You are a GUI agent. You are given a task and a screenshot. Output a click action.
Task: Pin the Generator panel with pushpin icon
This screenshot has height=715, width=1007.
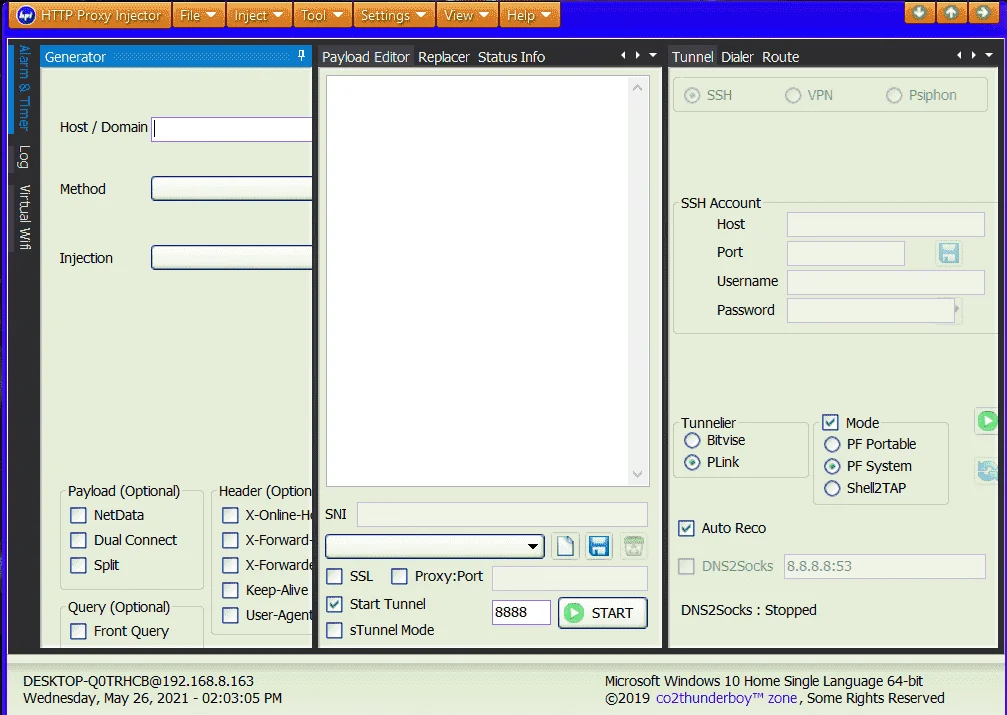[301, 56]
